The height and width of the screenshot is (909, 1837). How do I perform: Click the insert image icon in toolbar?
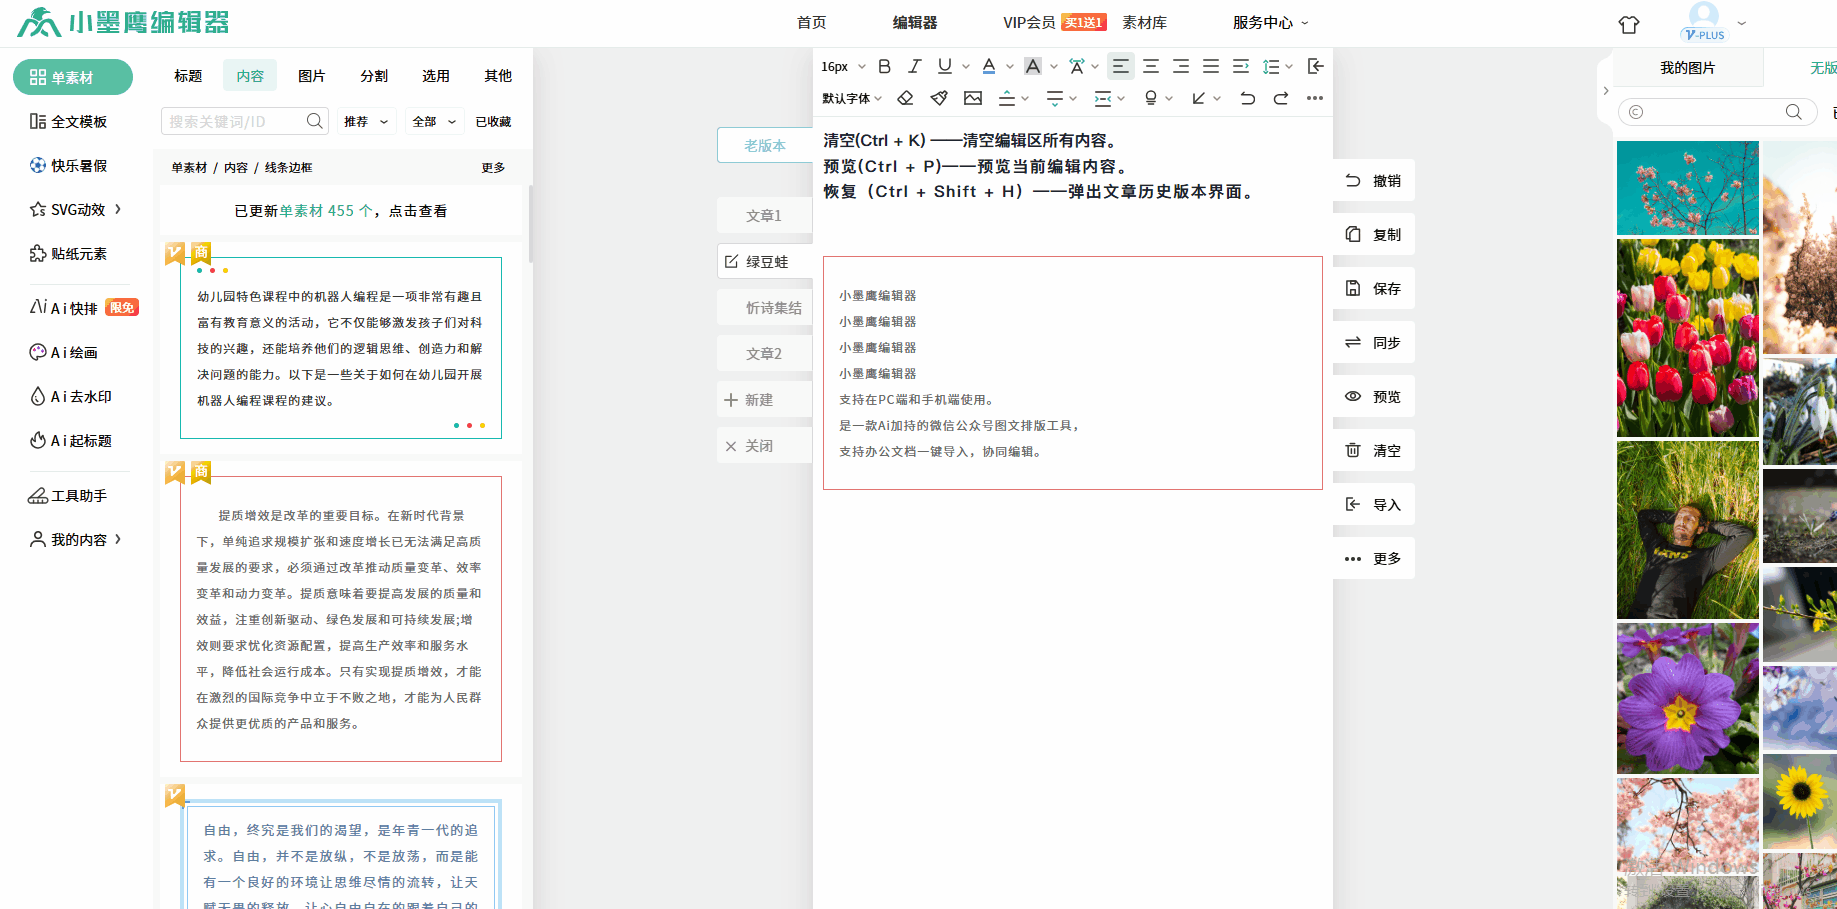coord(973,98)
